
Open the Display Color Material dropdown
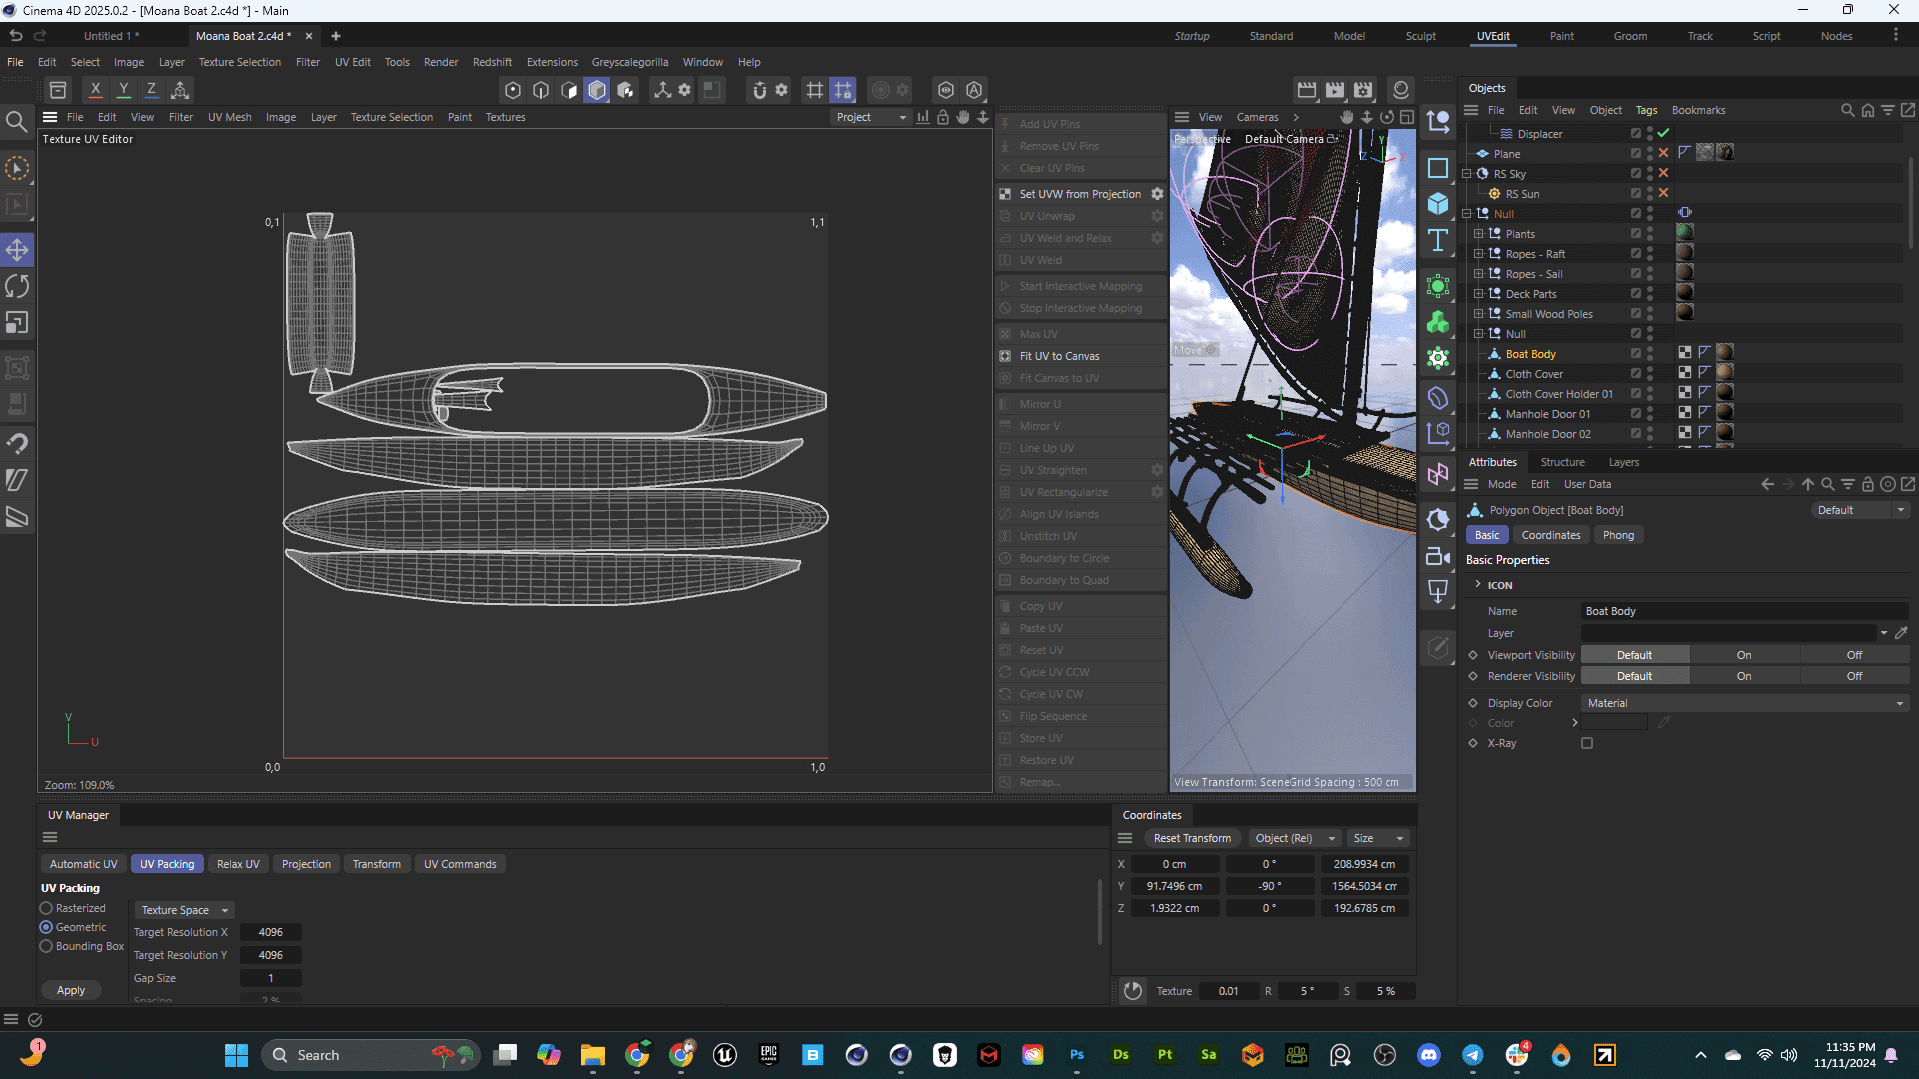(1744, 703)
